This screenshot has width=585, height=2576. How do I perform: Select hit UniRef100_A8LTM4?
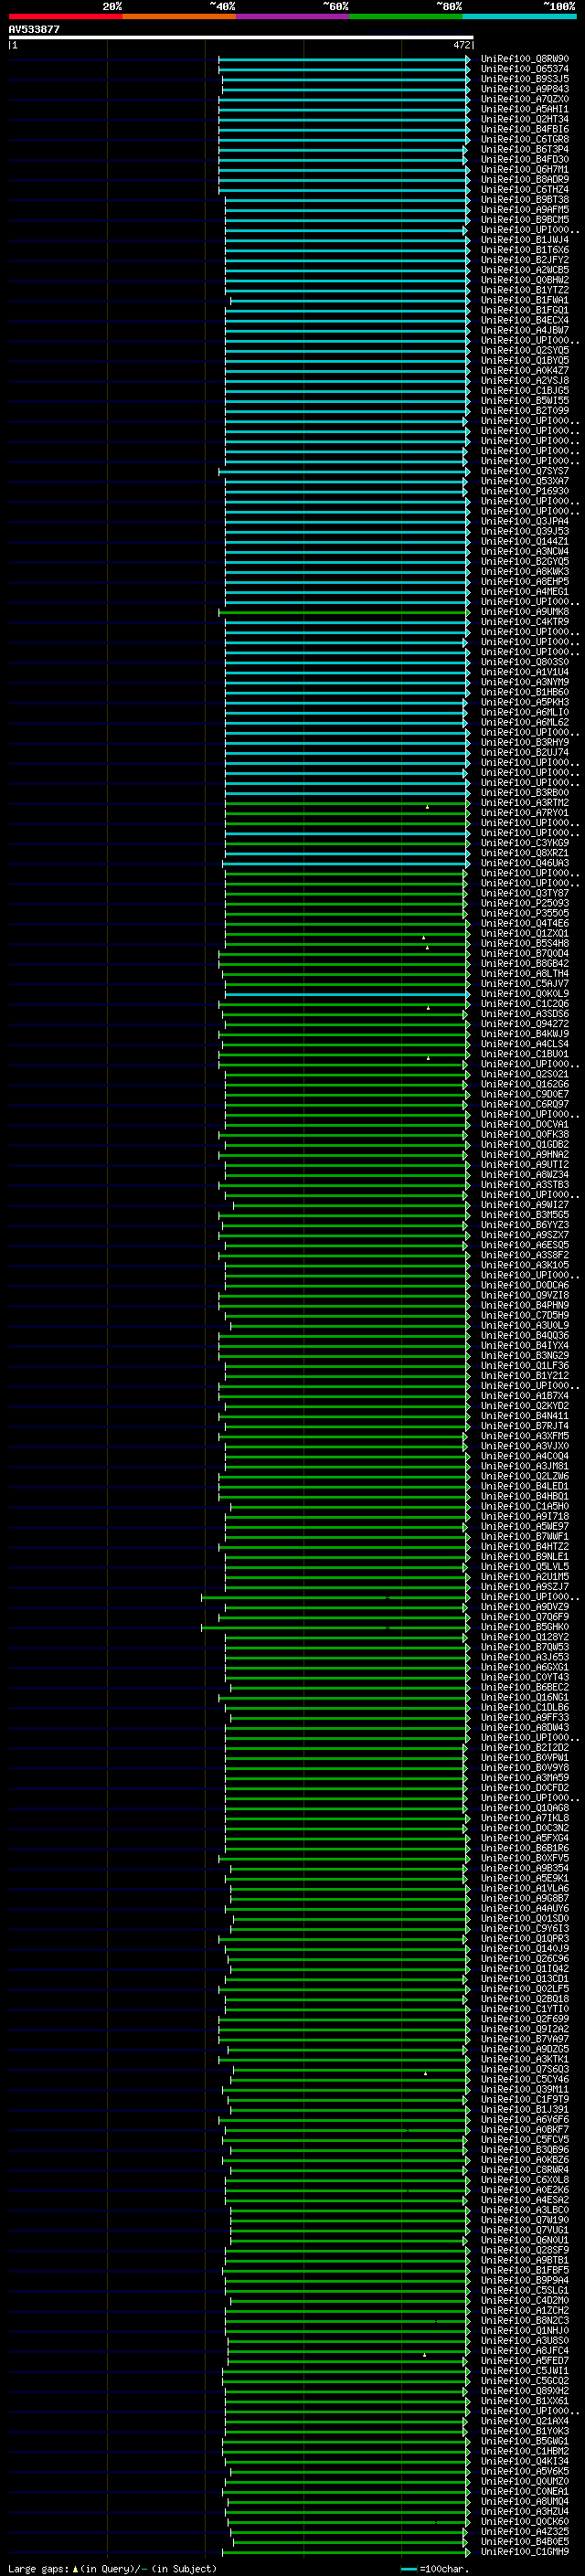point(524,974)
